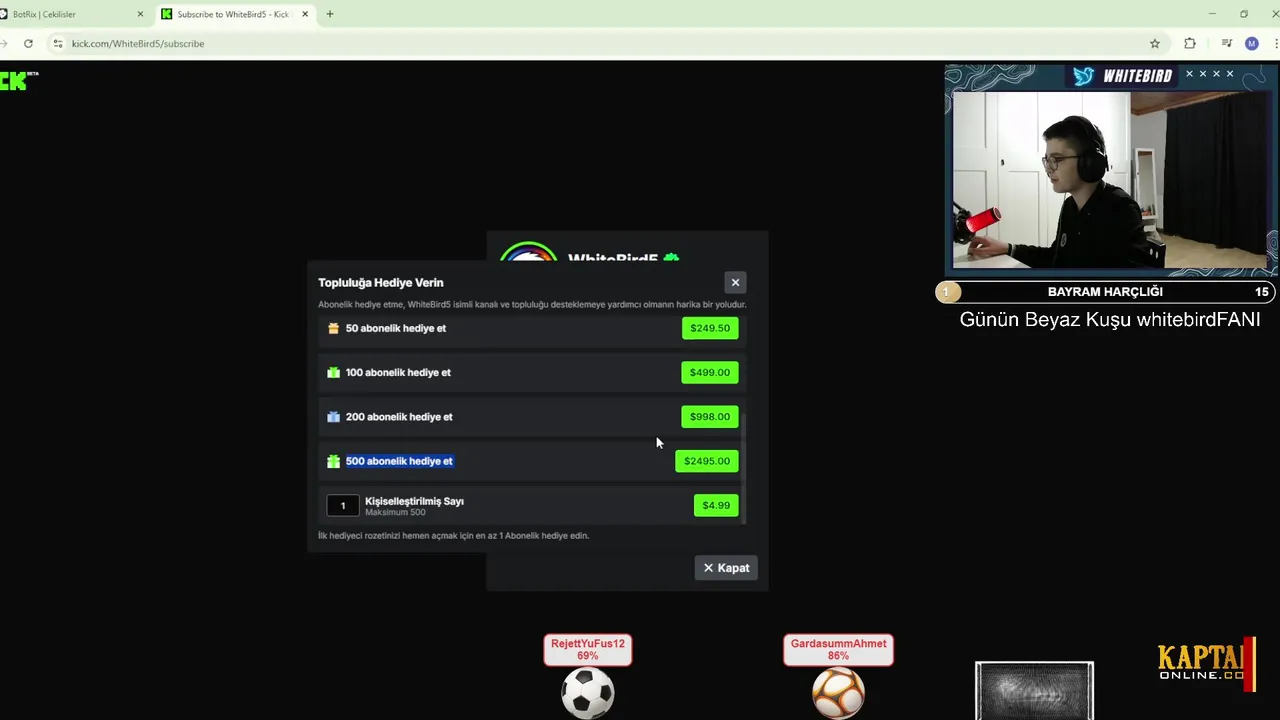Click the WhiteBird bird logo in overlay
The image size is (1280, 720).
(x=1084, y=76)
